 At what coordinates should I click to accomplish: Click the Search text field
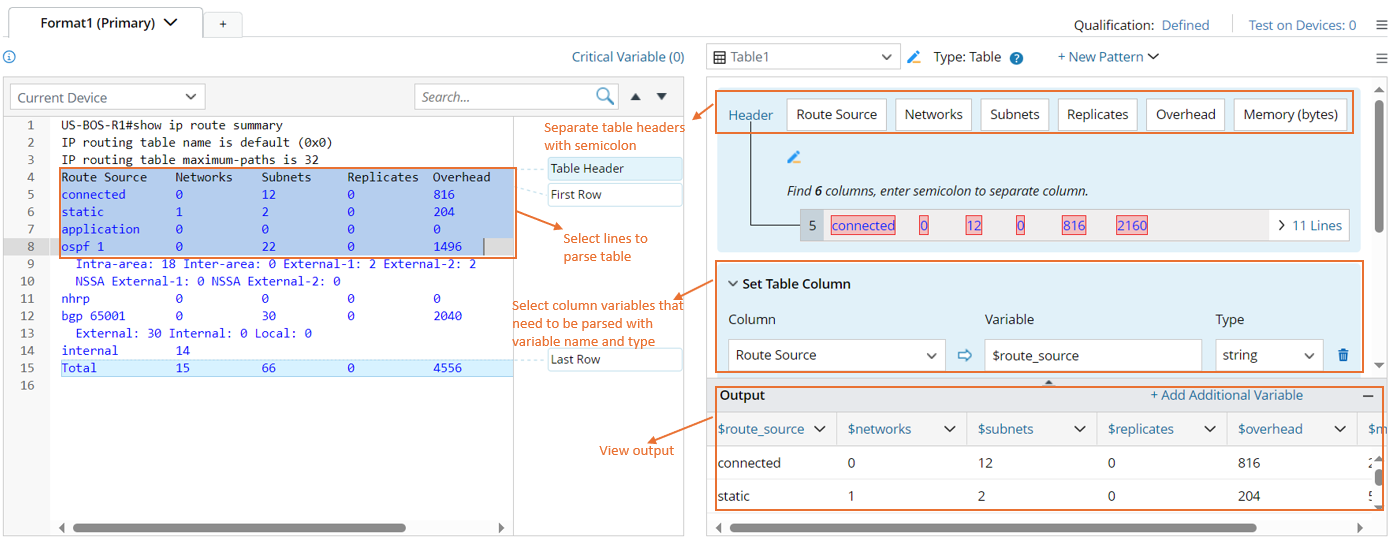[x=505, y=97]
